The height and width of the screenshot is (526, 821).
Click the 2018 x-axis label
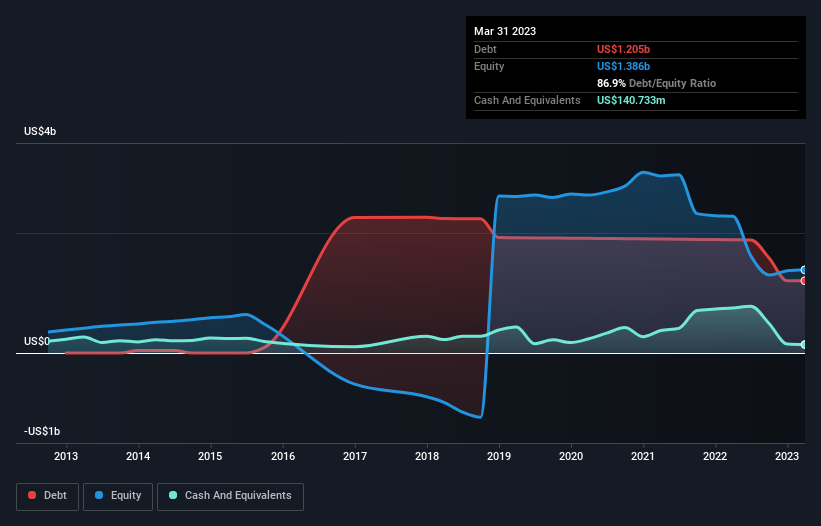[x=427, y=456]
